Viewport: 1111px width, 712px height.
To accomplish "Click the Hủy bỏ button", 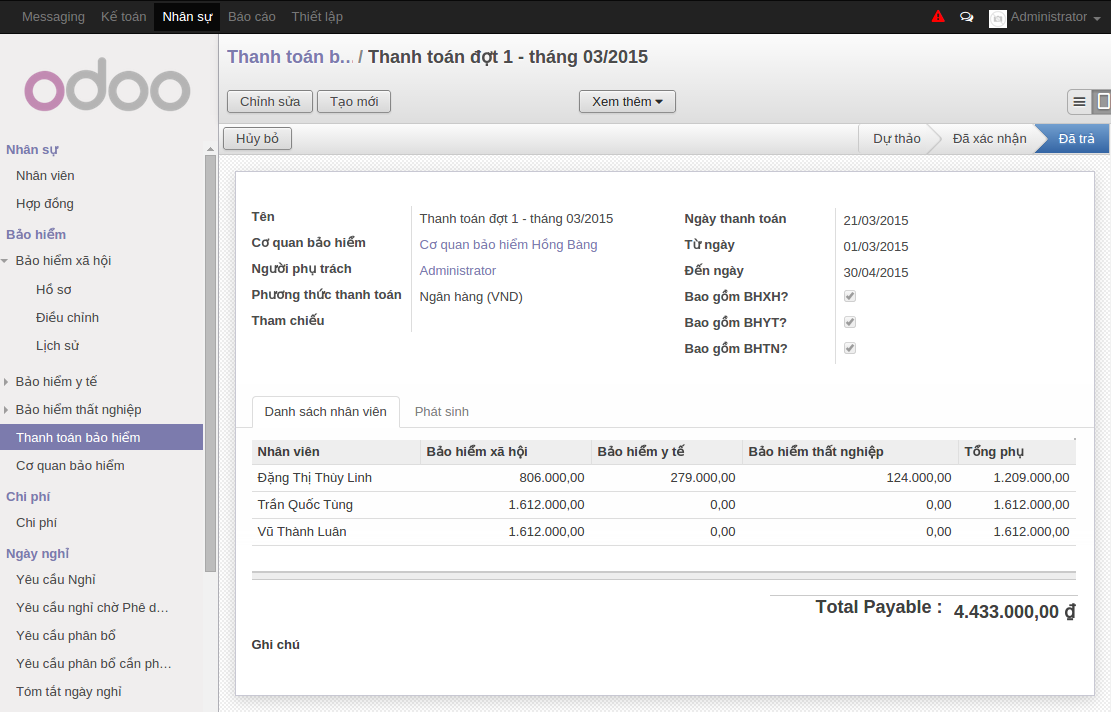I will (256, 138).
